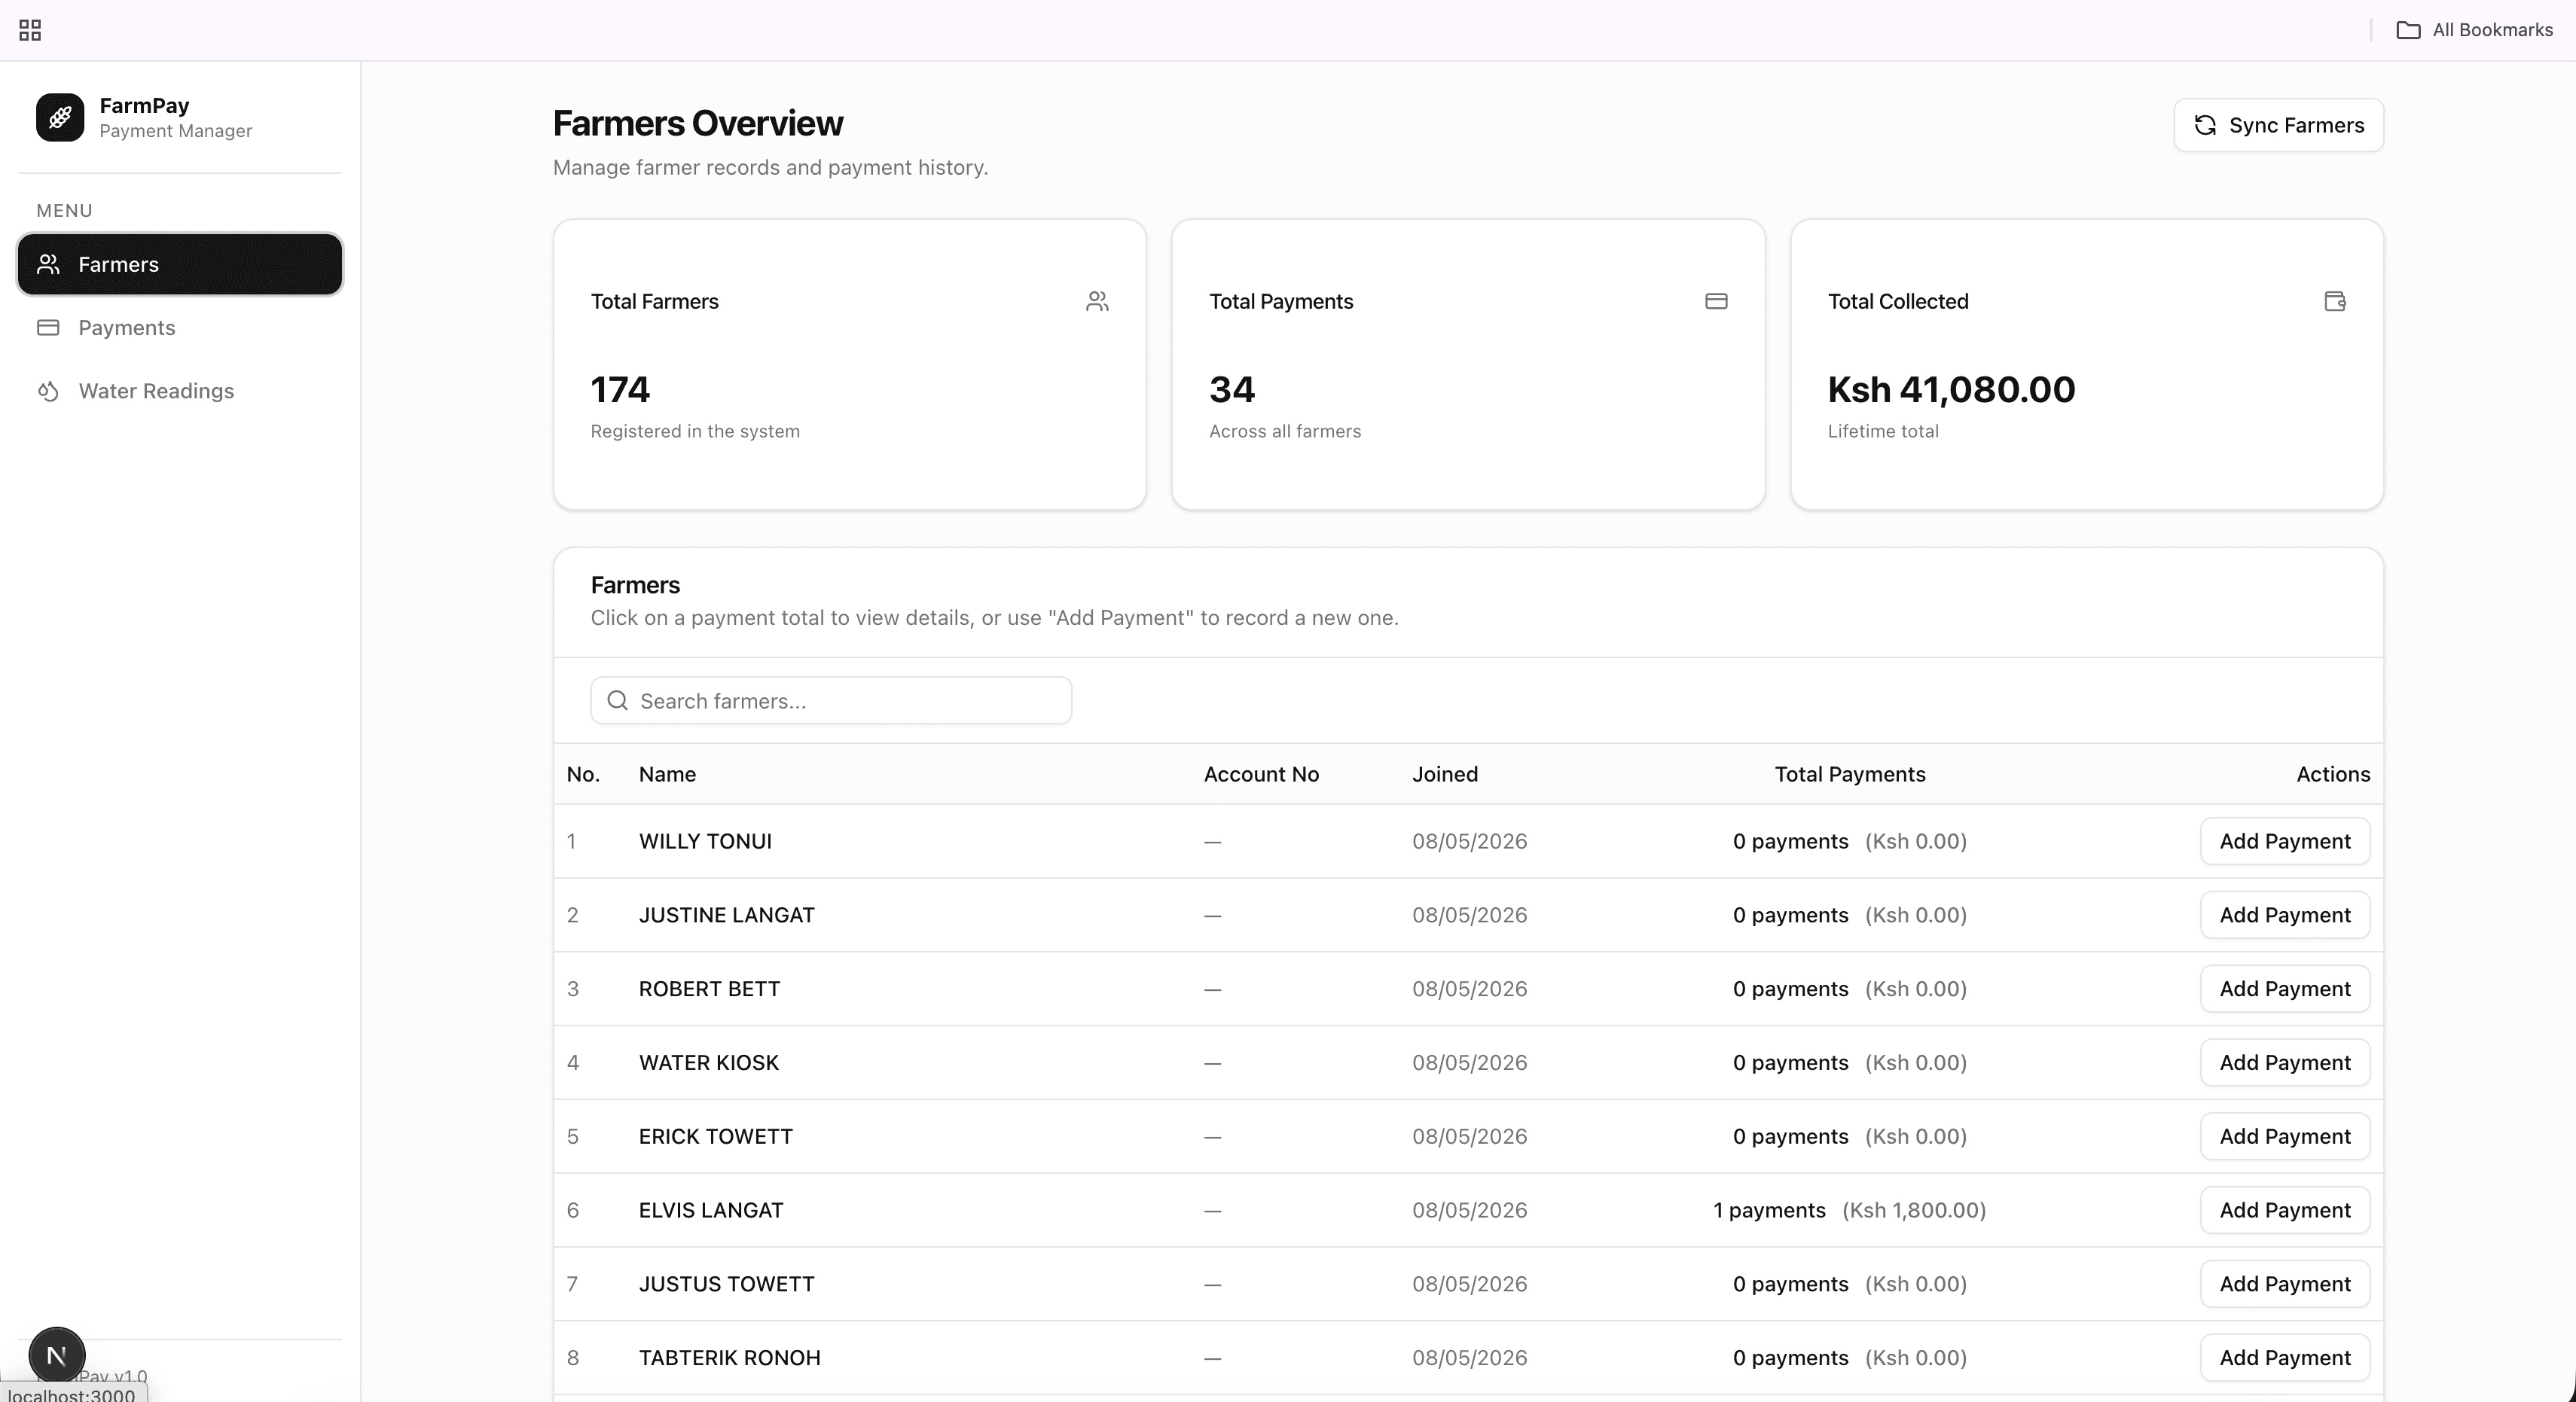Open the Water Readings menu item

pos(180,391)
